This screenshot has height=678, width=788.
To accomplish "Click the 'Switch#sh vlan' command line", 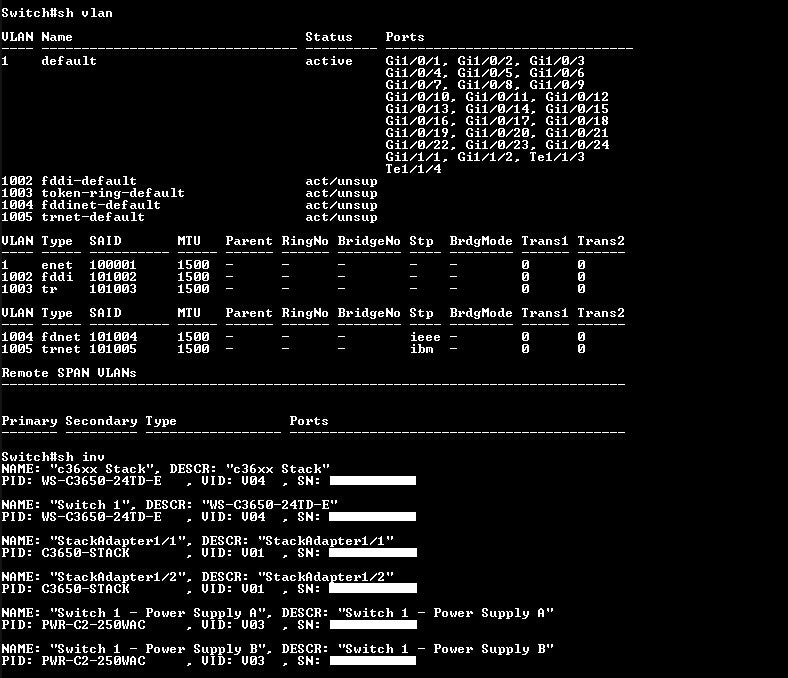I will 57,13.
